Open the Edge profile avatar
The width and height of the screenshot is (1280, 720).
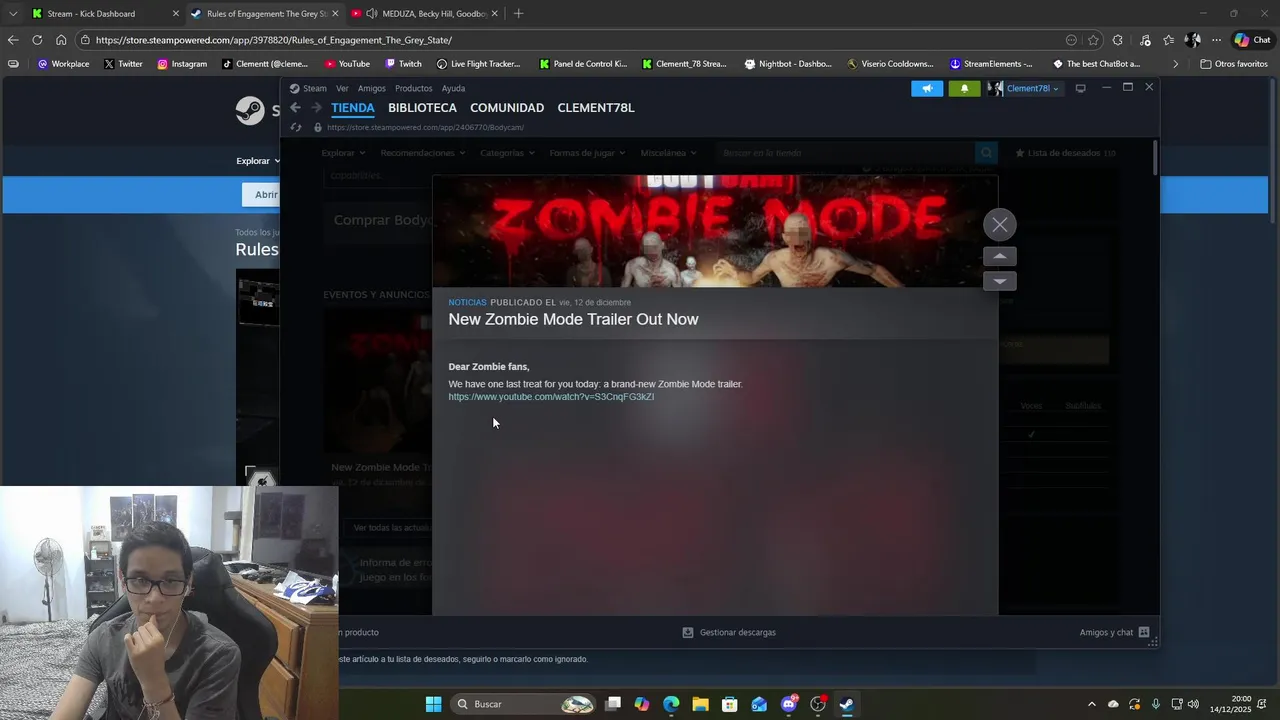click(x=1192, y=40)
